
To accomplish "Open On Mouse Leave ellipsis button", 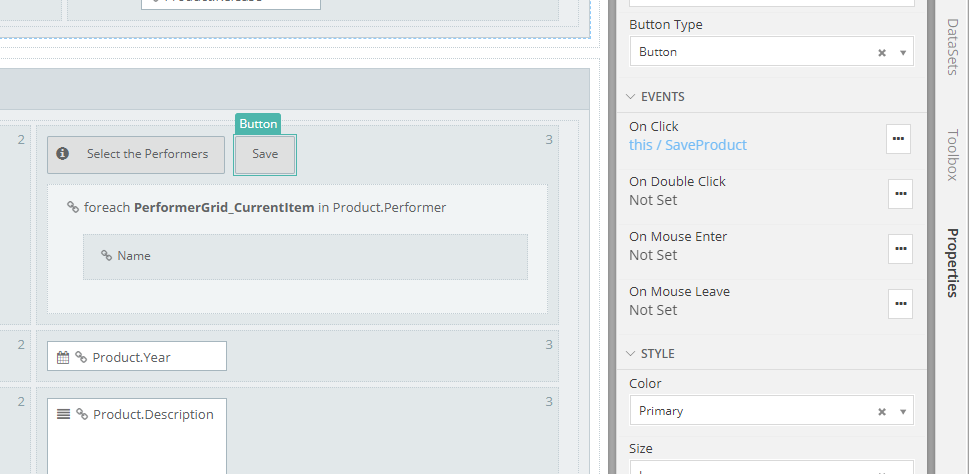I will click(900, 303).
